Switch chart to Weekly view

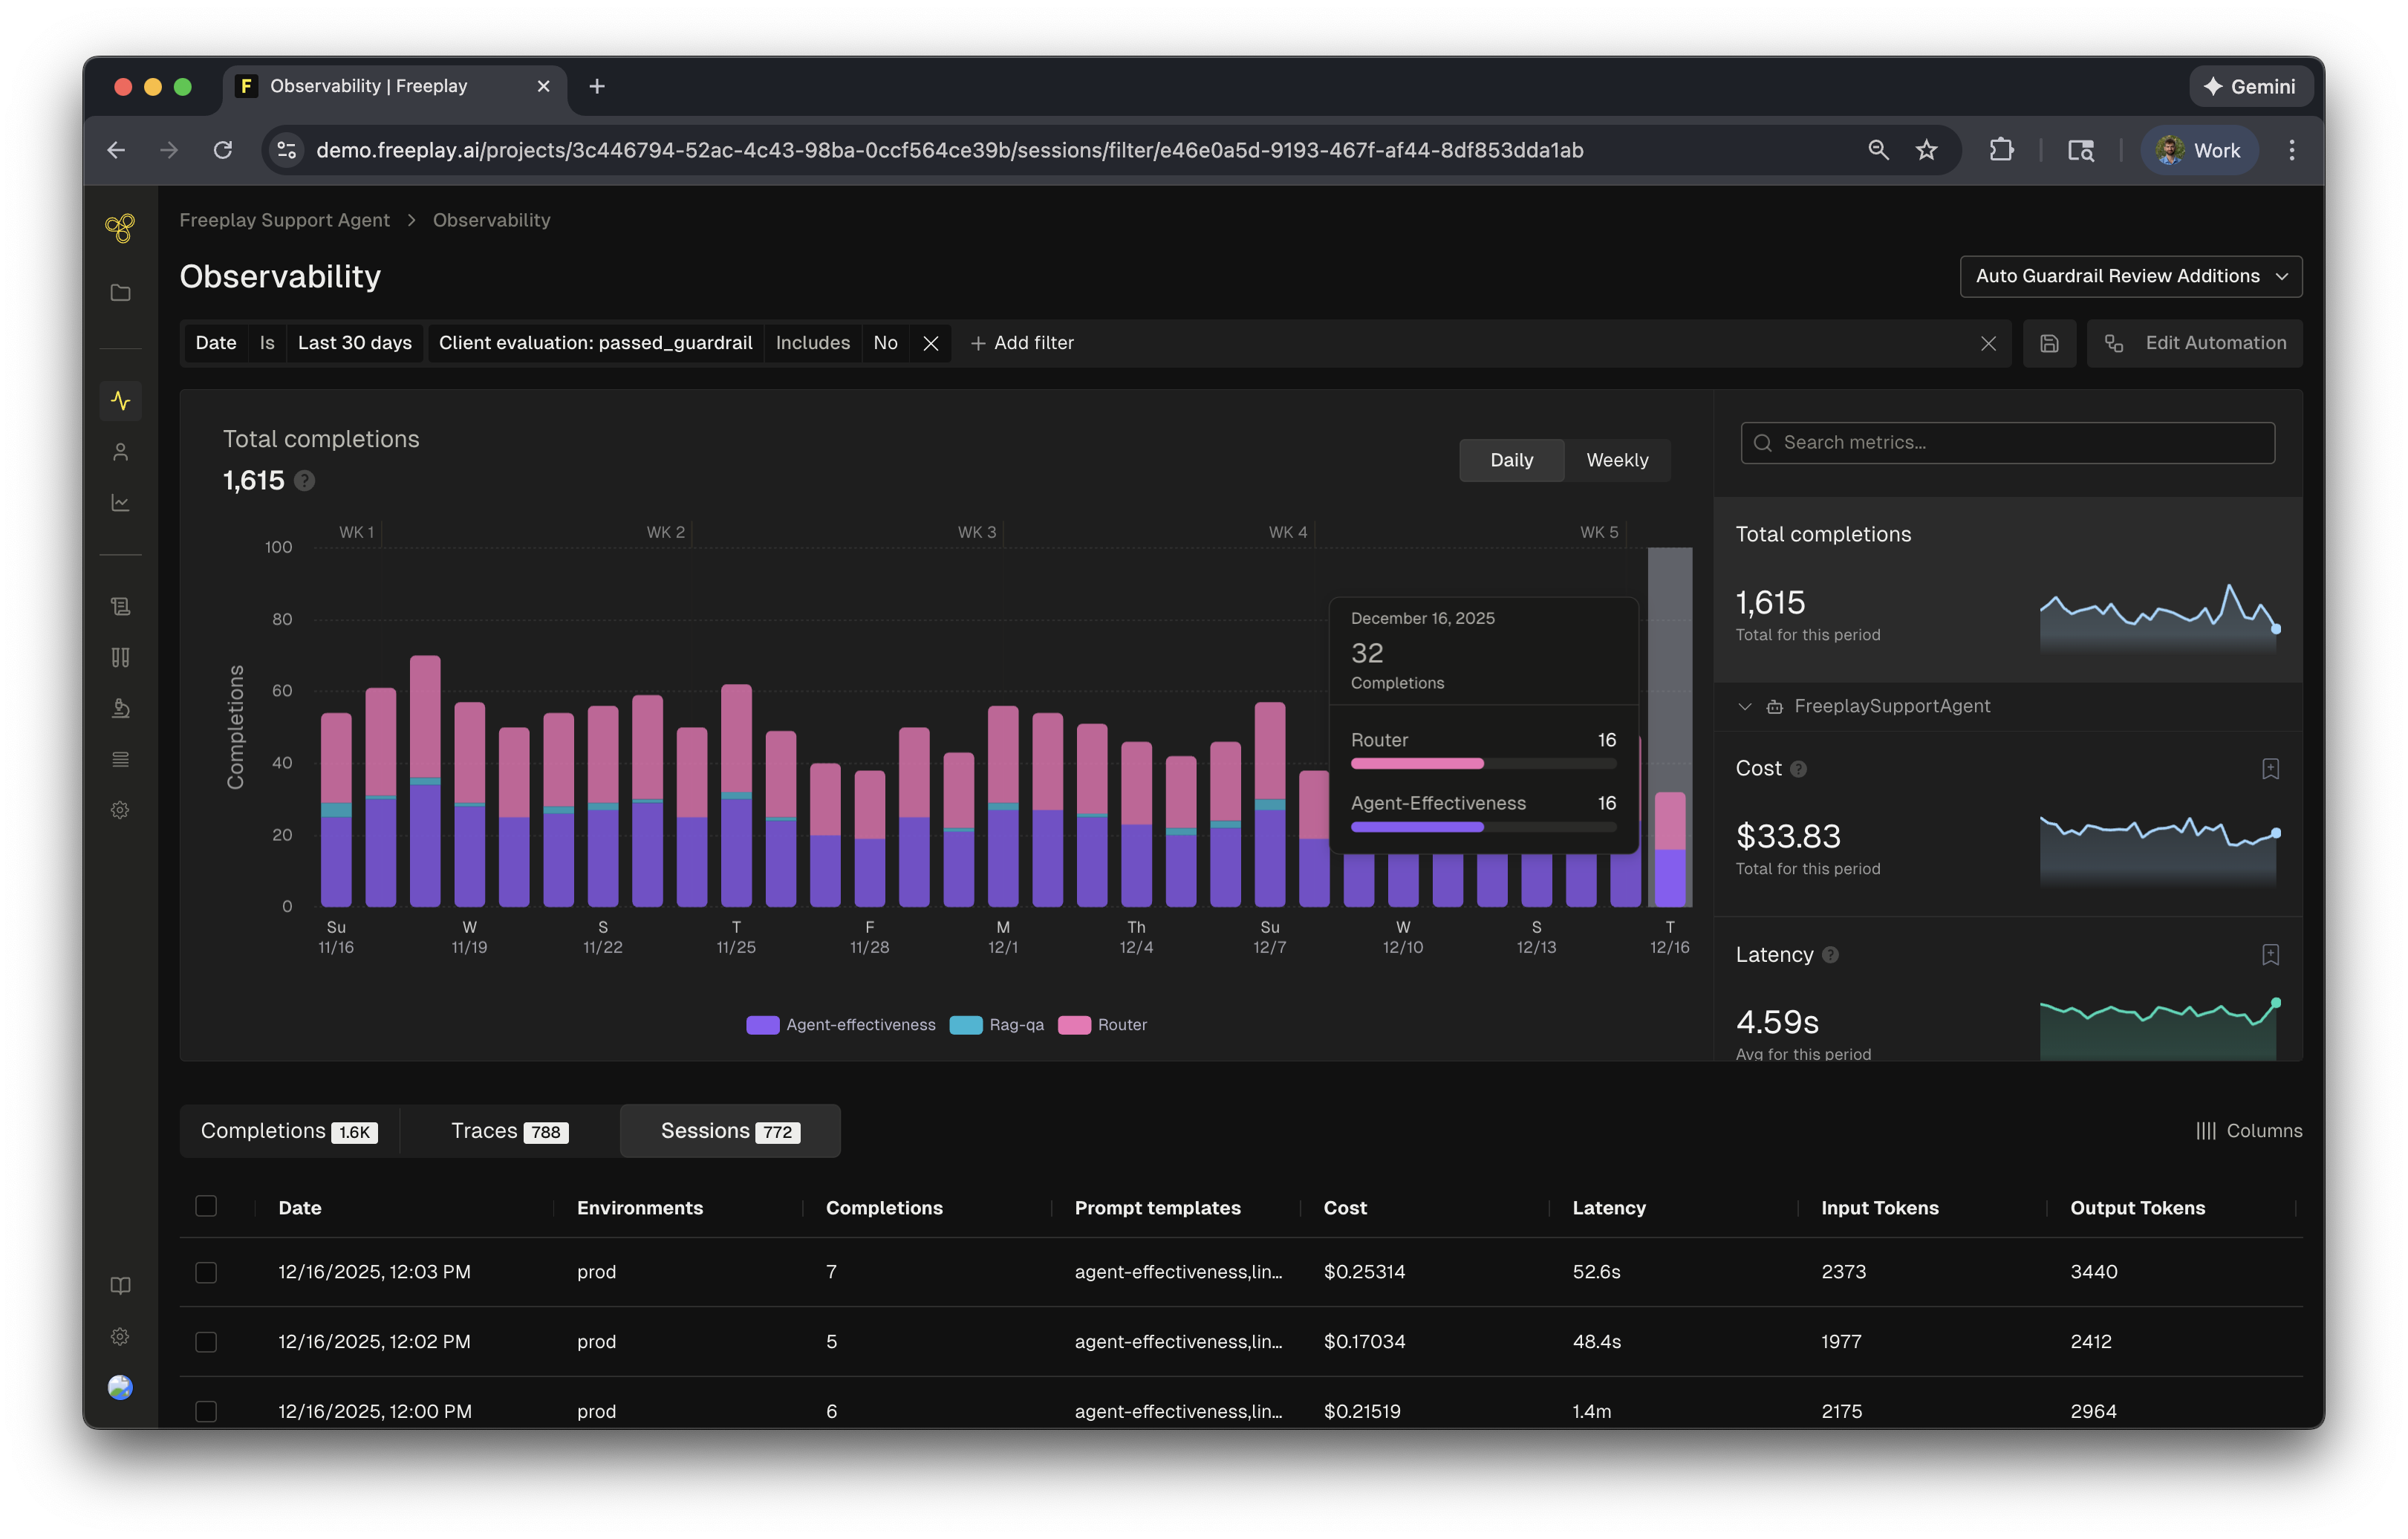1616,460
